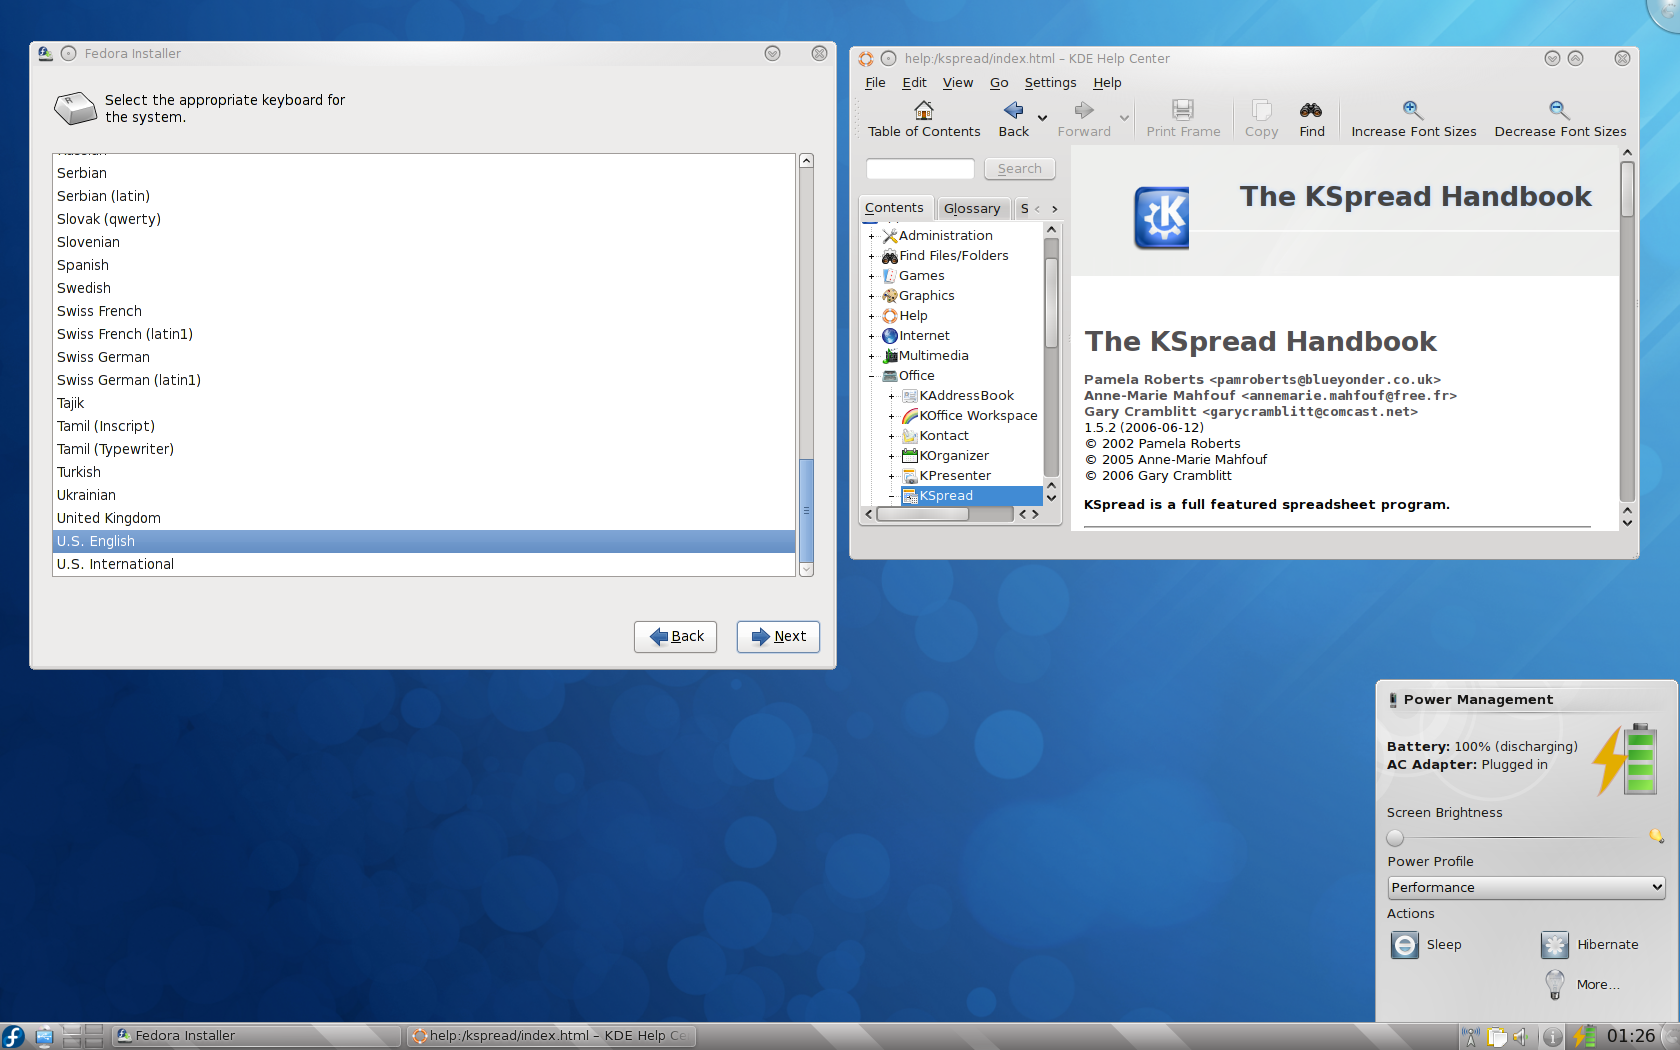Image resolution: width=1680 pixels, height=1050 pixels.
Task: Select the Swiss German keyboard layout
Action: pyautogui.click(x=424, y=357)
